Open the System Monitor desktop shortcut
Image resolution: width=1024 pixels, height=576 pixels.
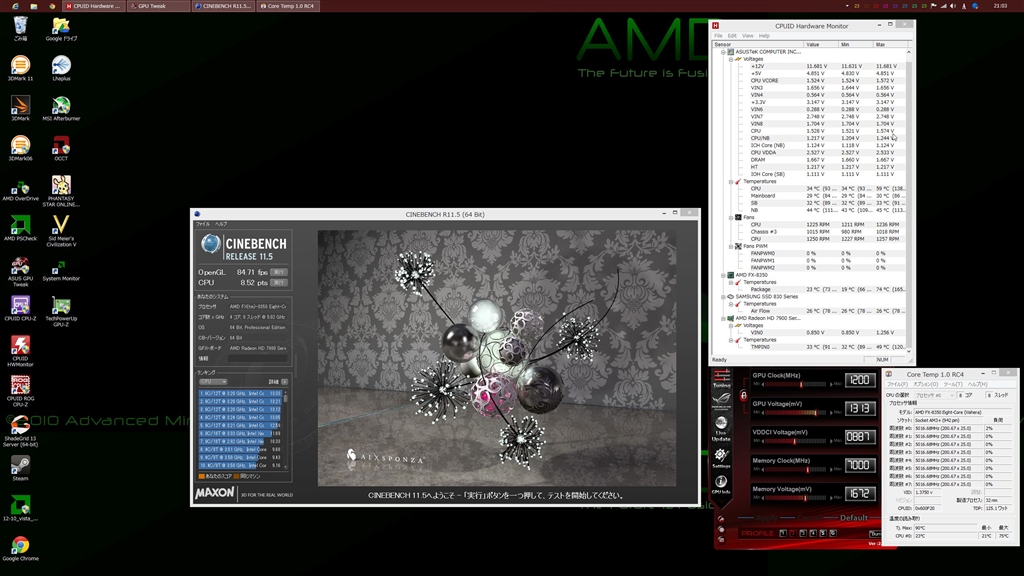click(x=61, y=268)
